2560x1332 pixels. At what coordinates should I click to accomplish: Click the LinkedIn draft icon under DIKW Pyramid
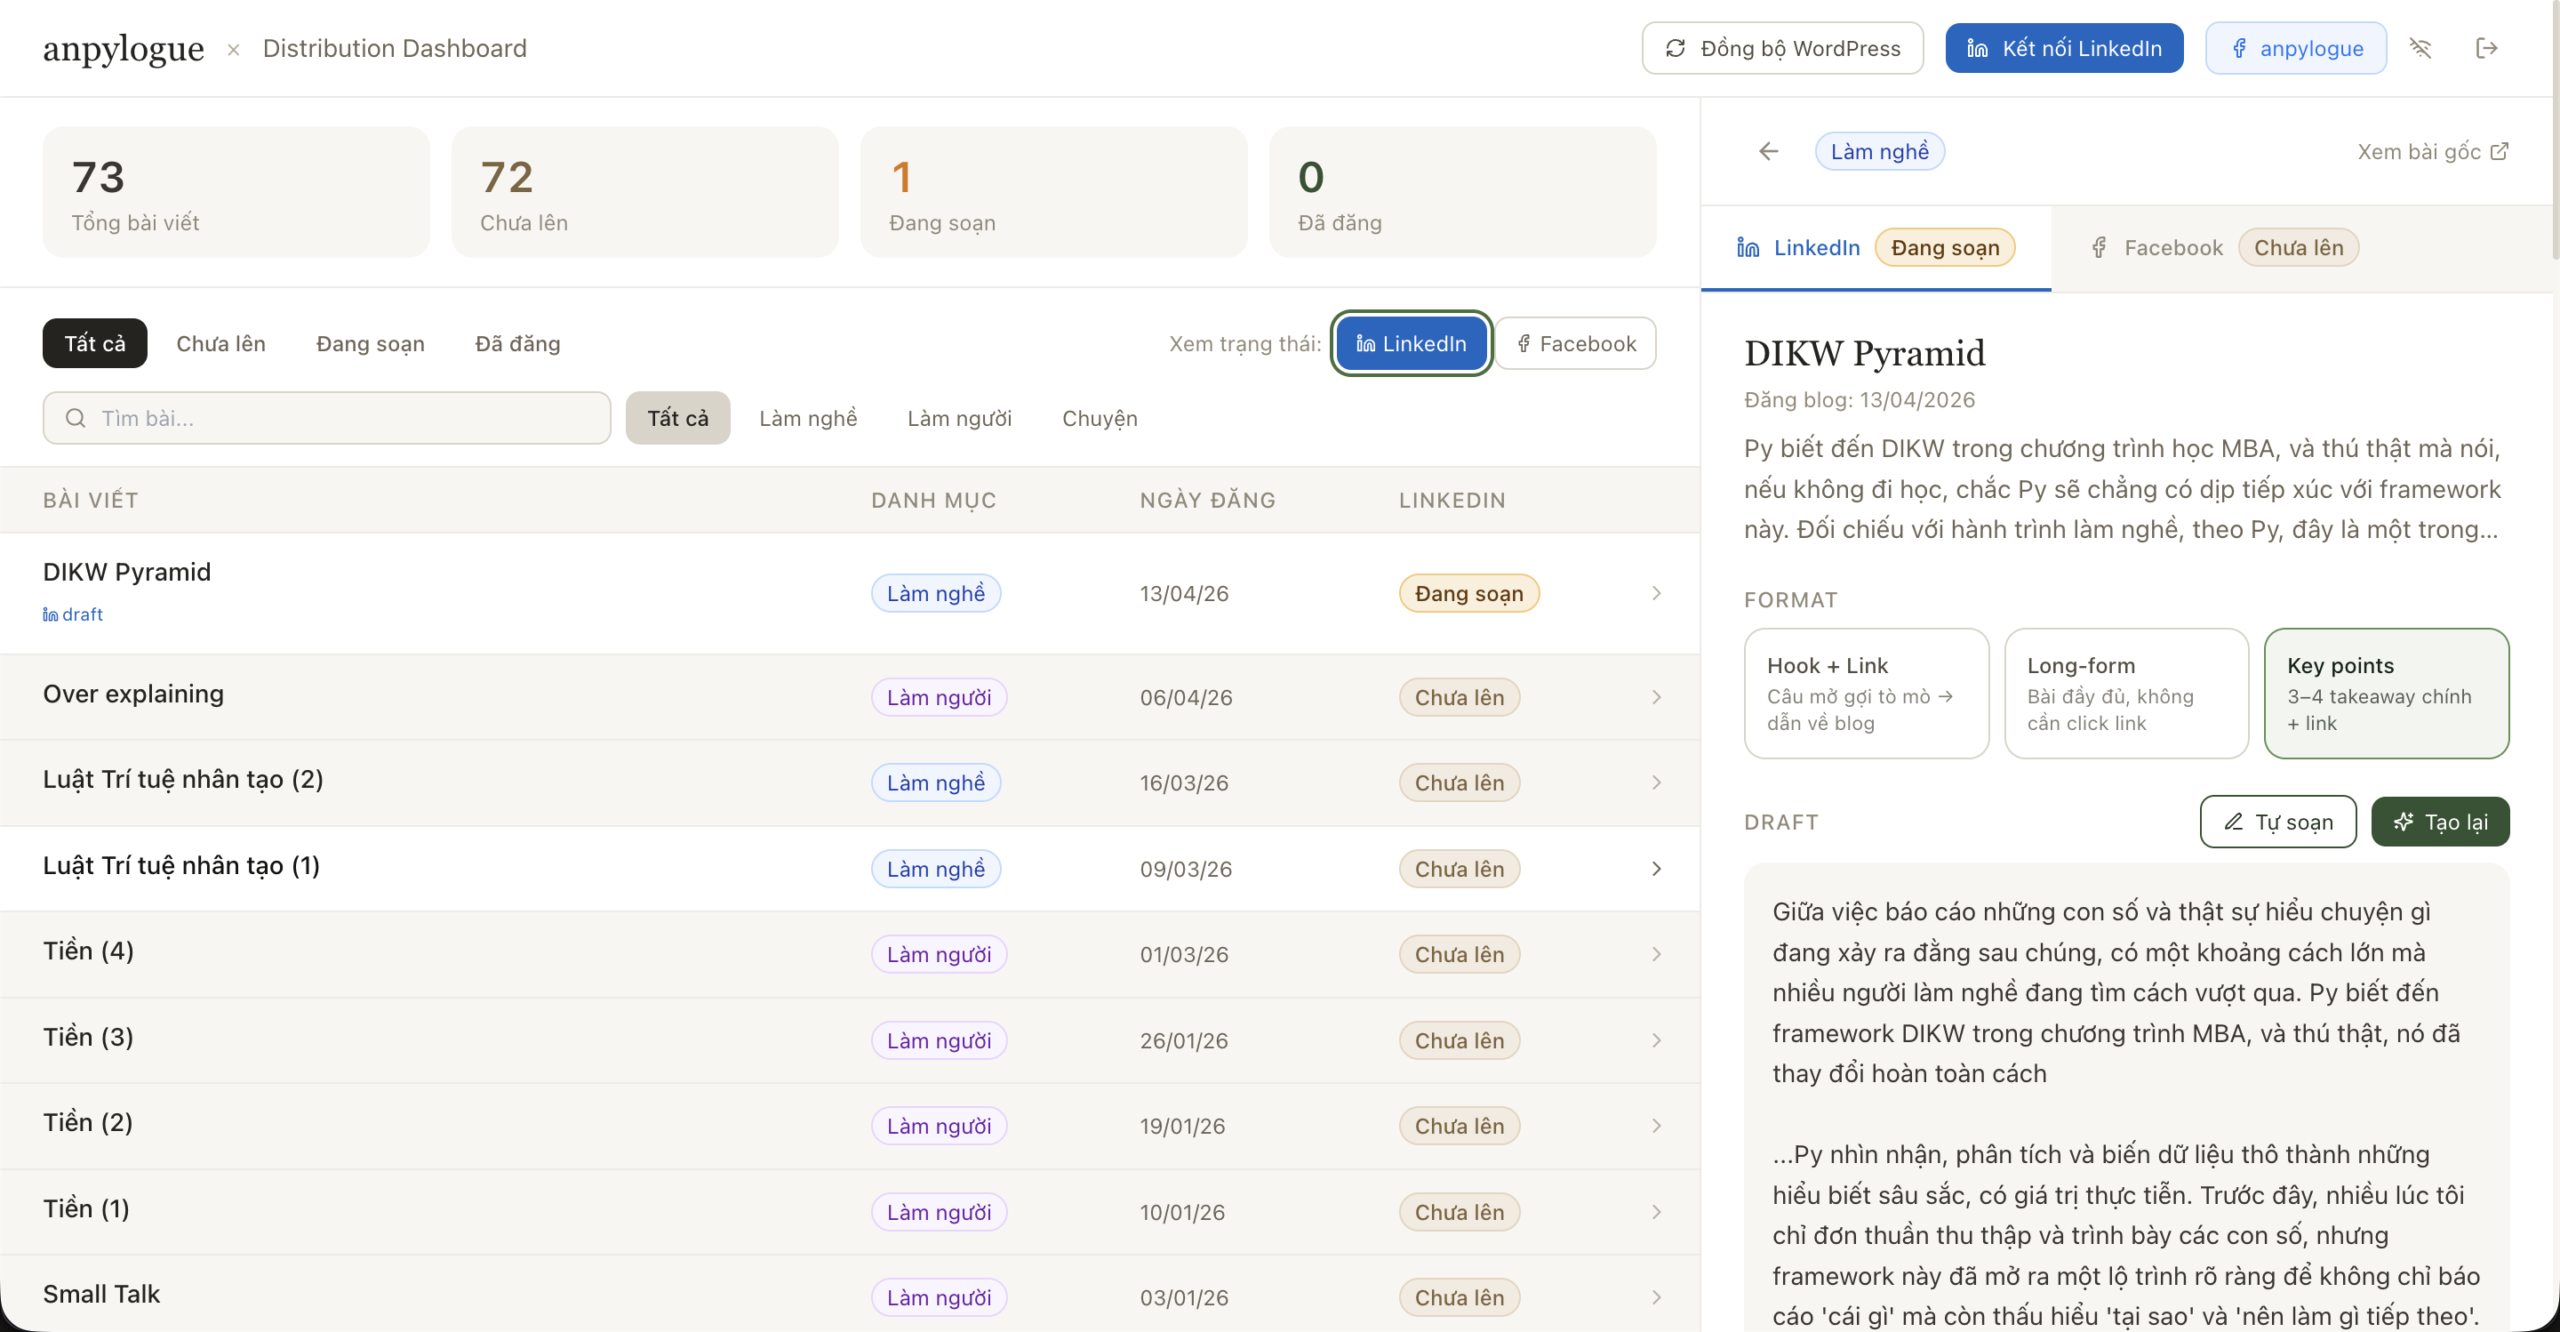pyautogui.click(x=50, y=615)
